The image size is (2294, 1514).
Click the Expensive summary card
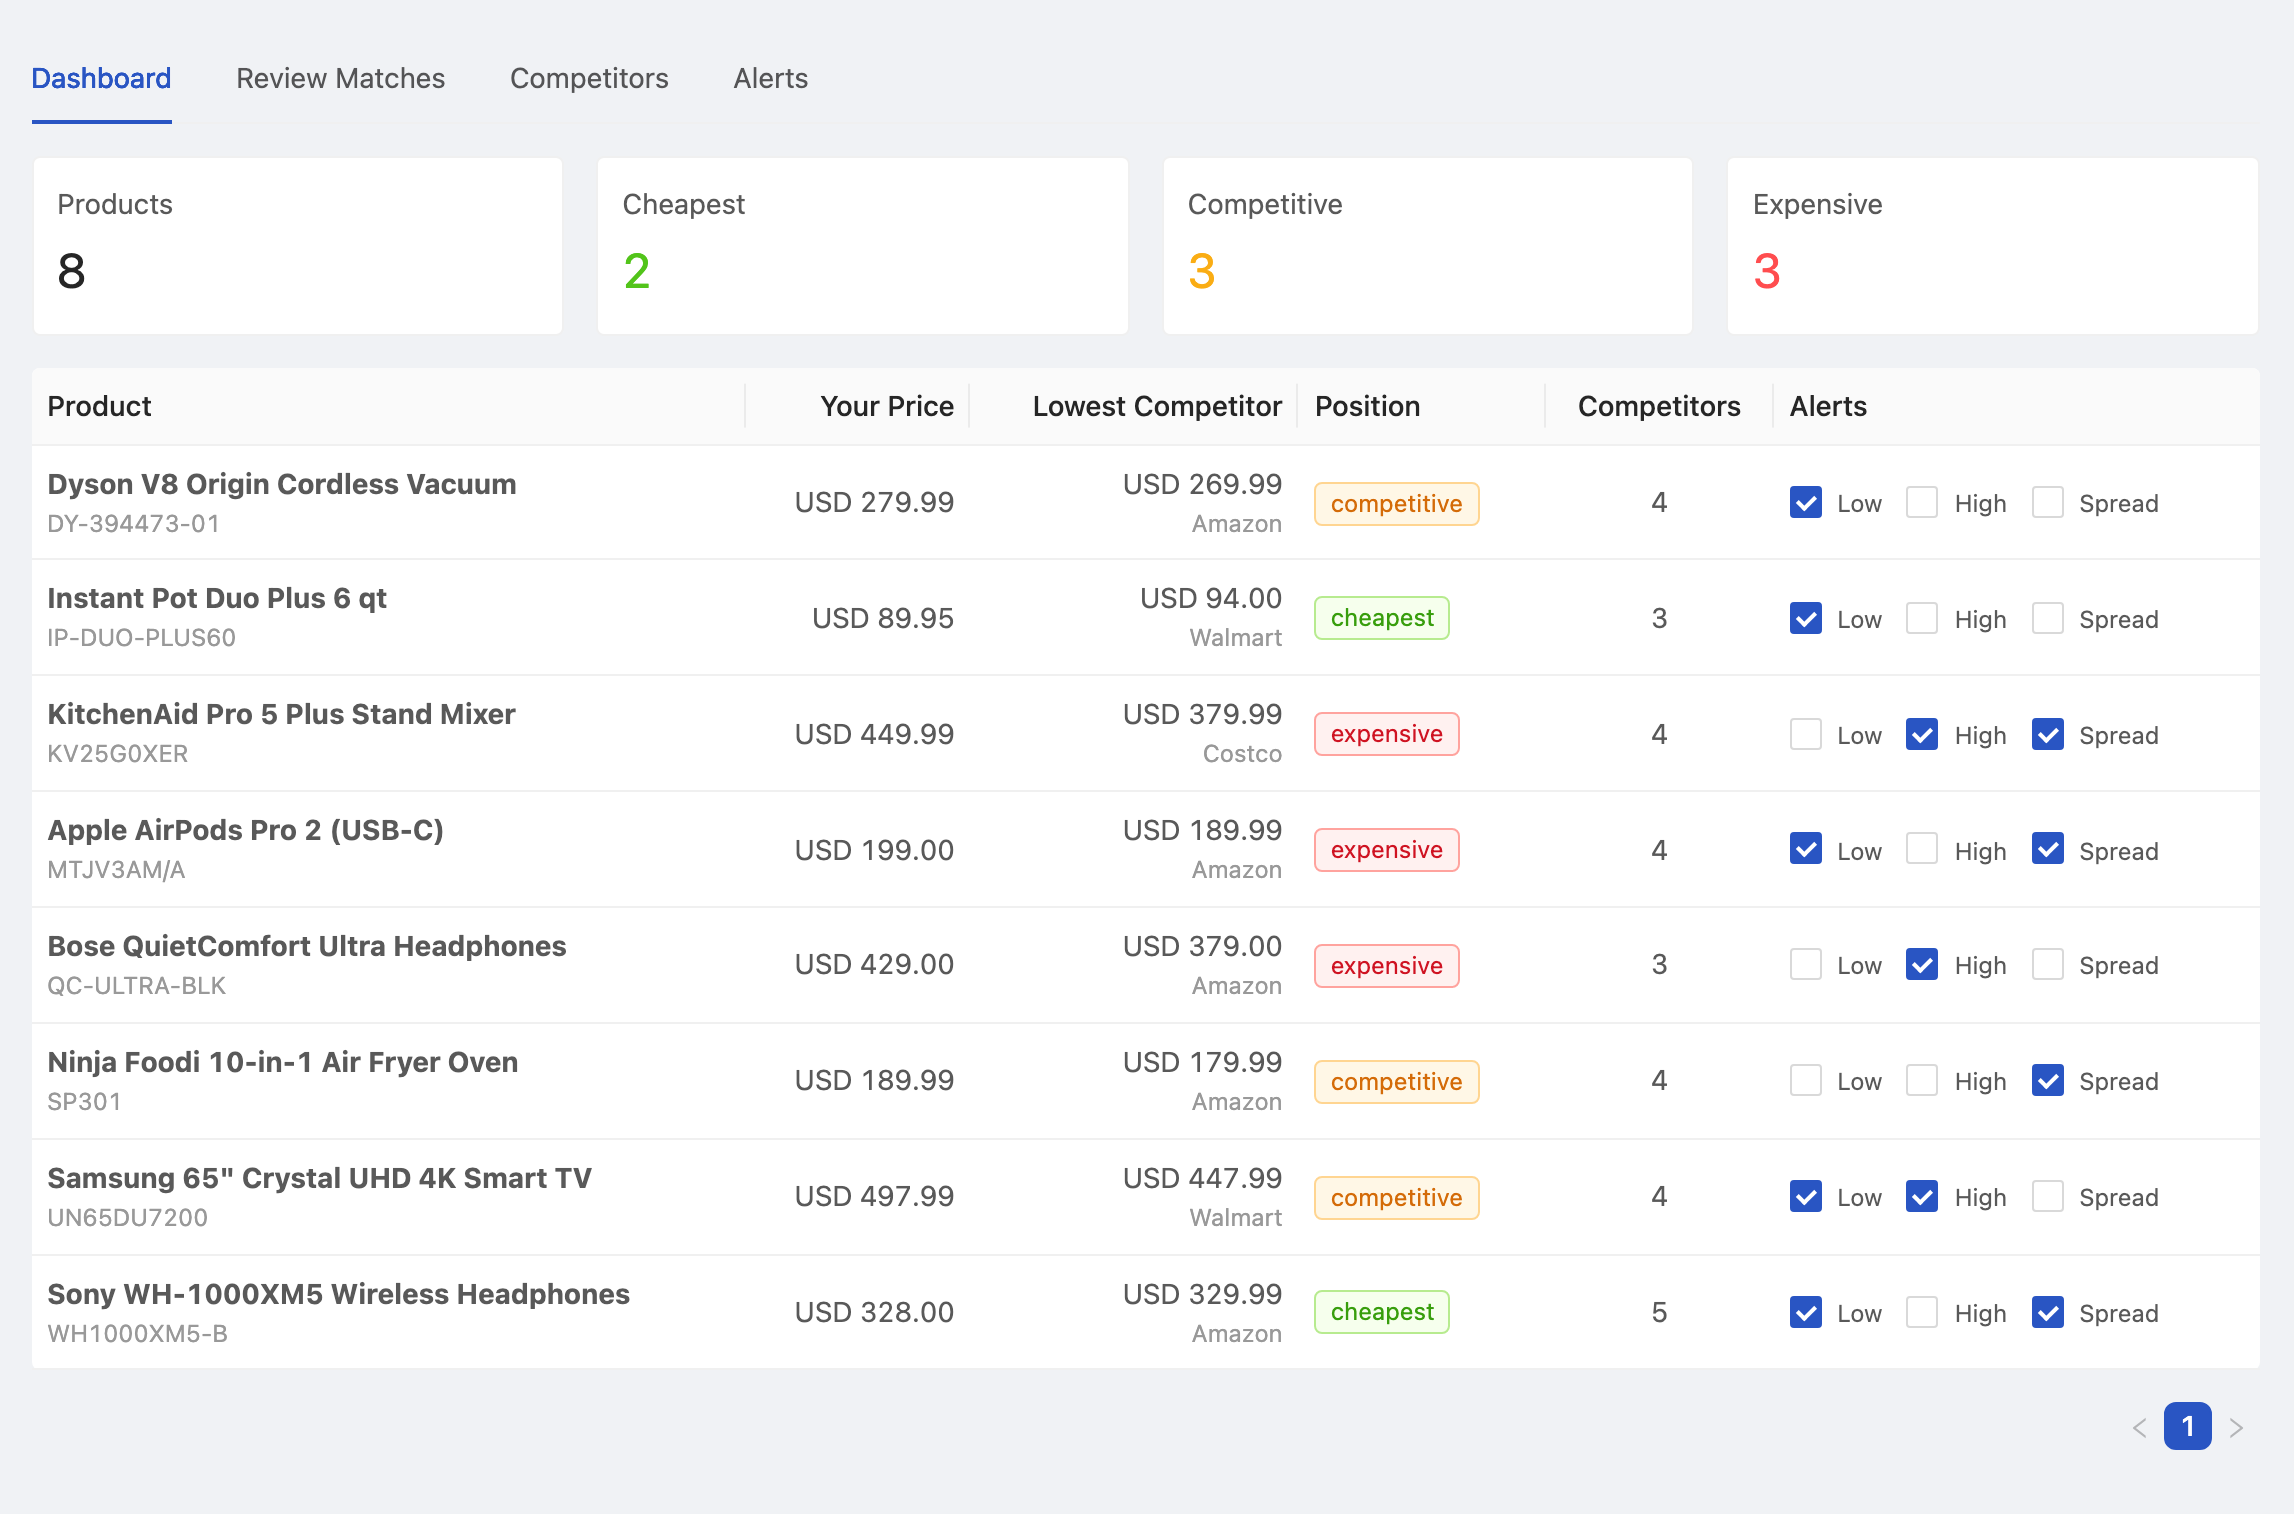[x=1993, y=246]
